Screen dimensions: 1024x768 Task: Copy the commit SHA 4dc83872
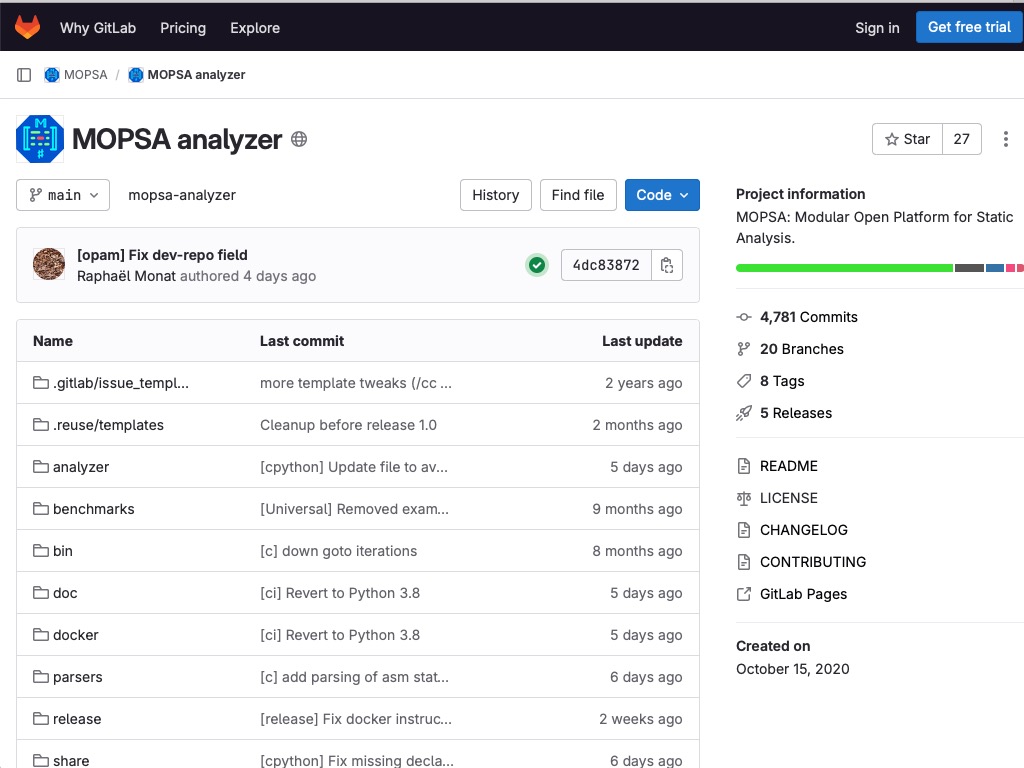point(667,265)
